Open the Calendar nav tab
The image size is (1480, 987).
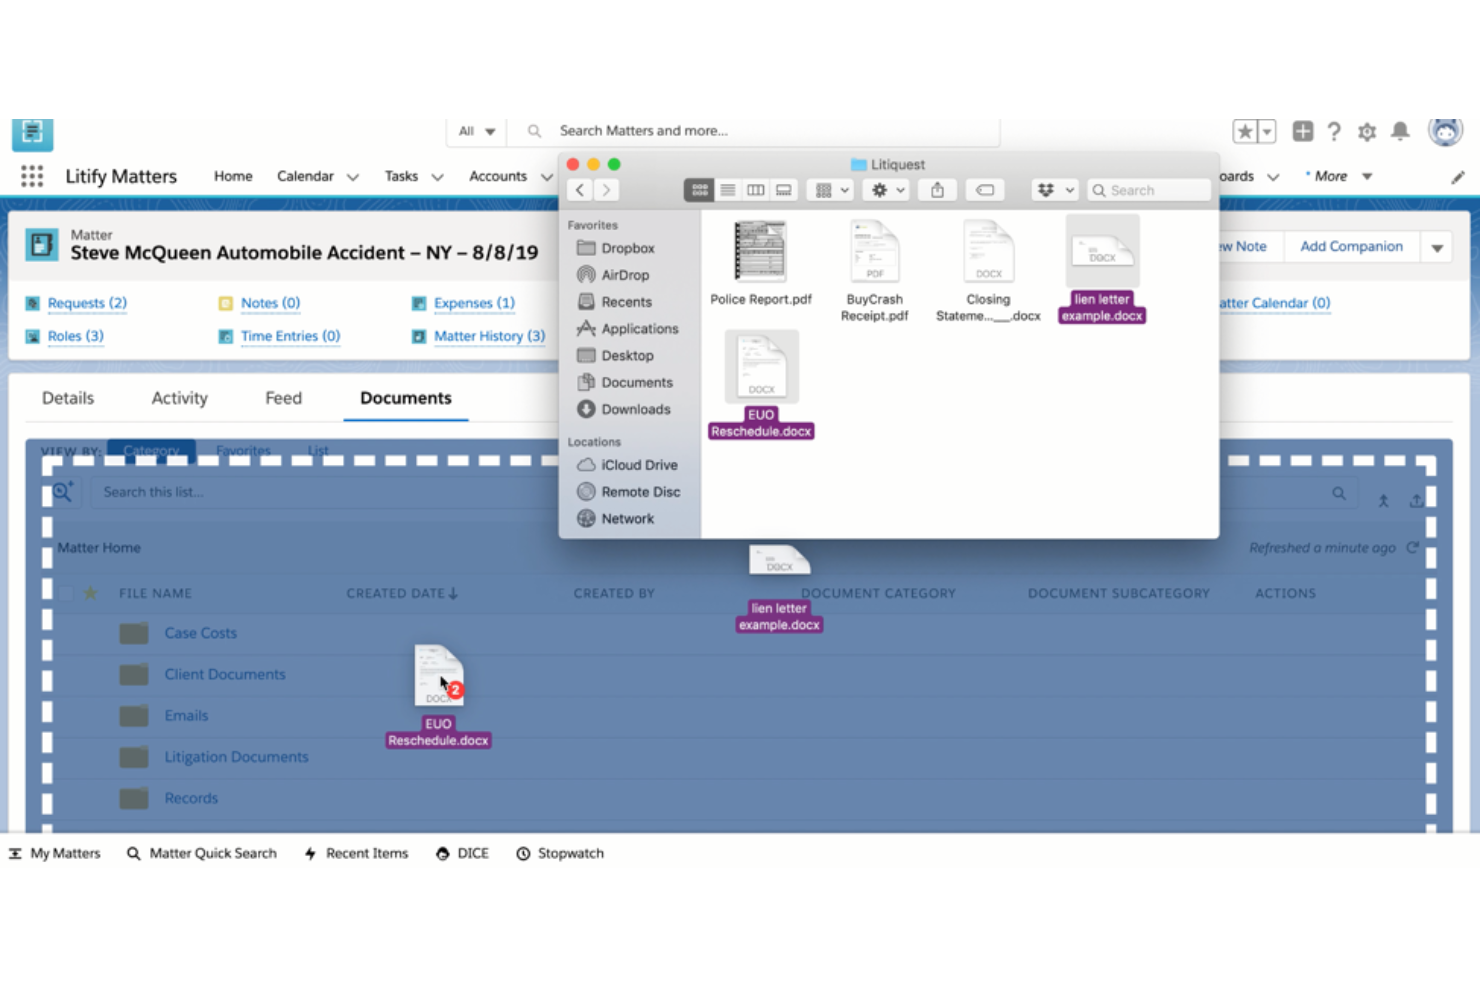click(305, 176)
